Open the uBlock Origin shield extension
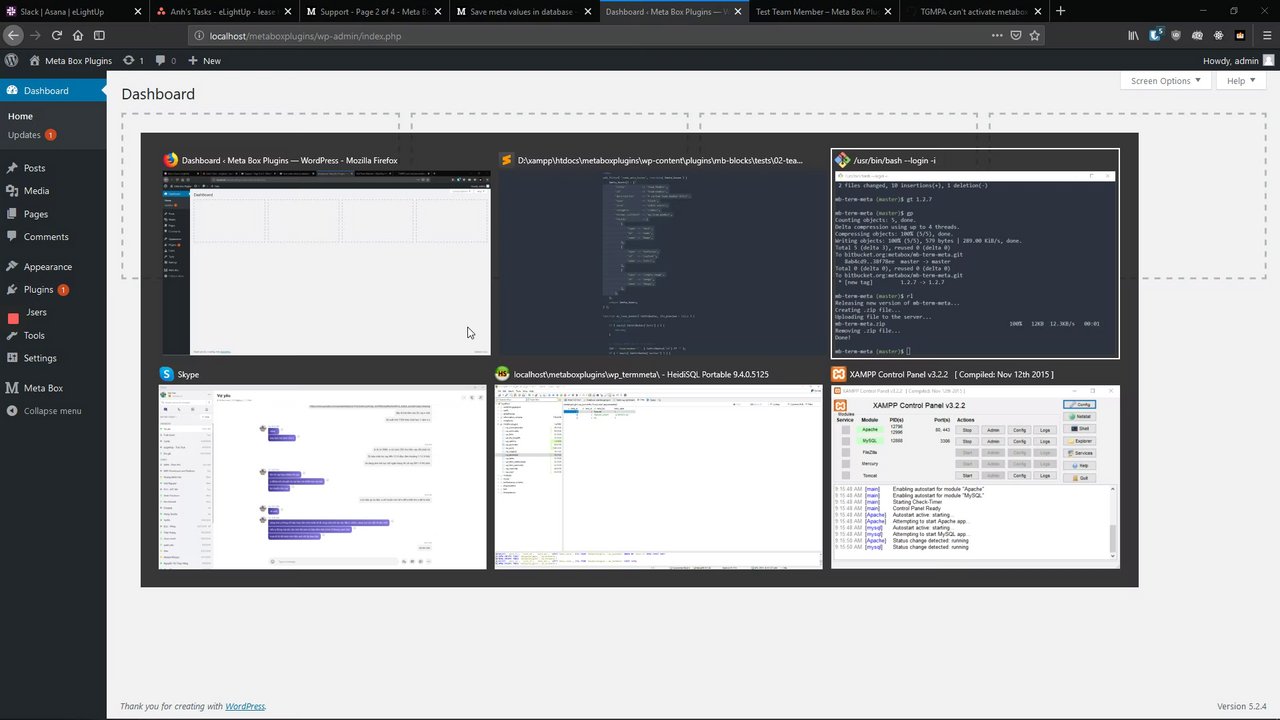Image resolution: width=1280 pixels, height=720 pixels. coord(1176,35)
